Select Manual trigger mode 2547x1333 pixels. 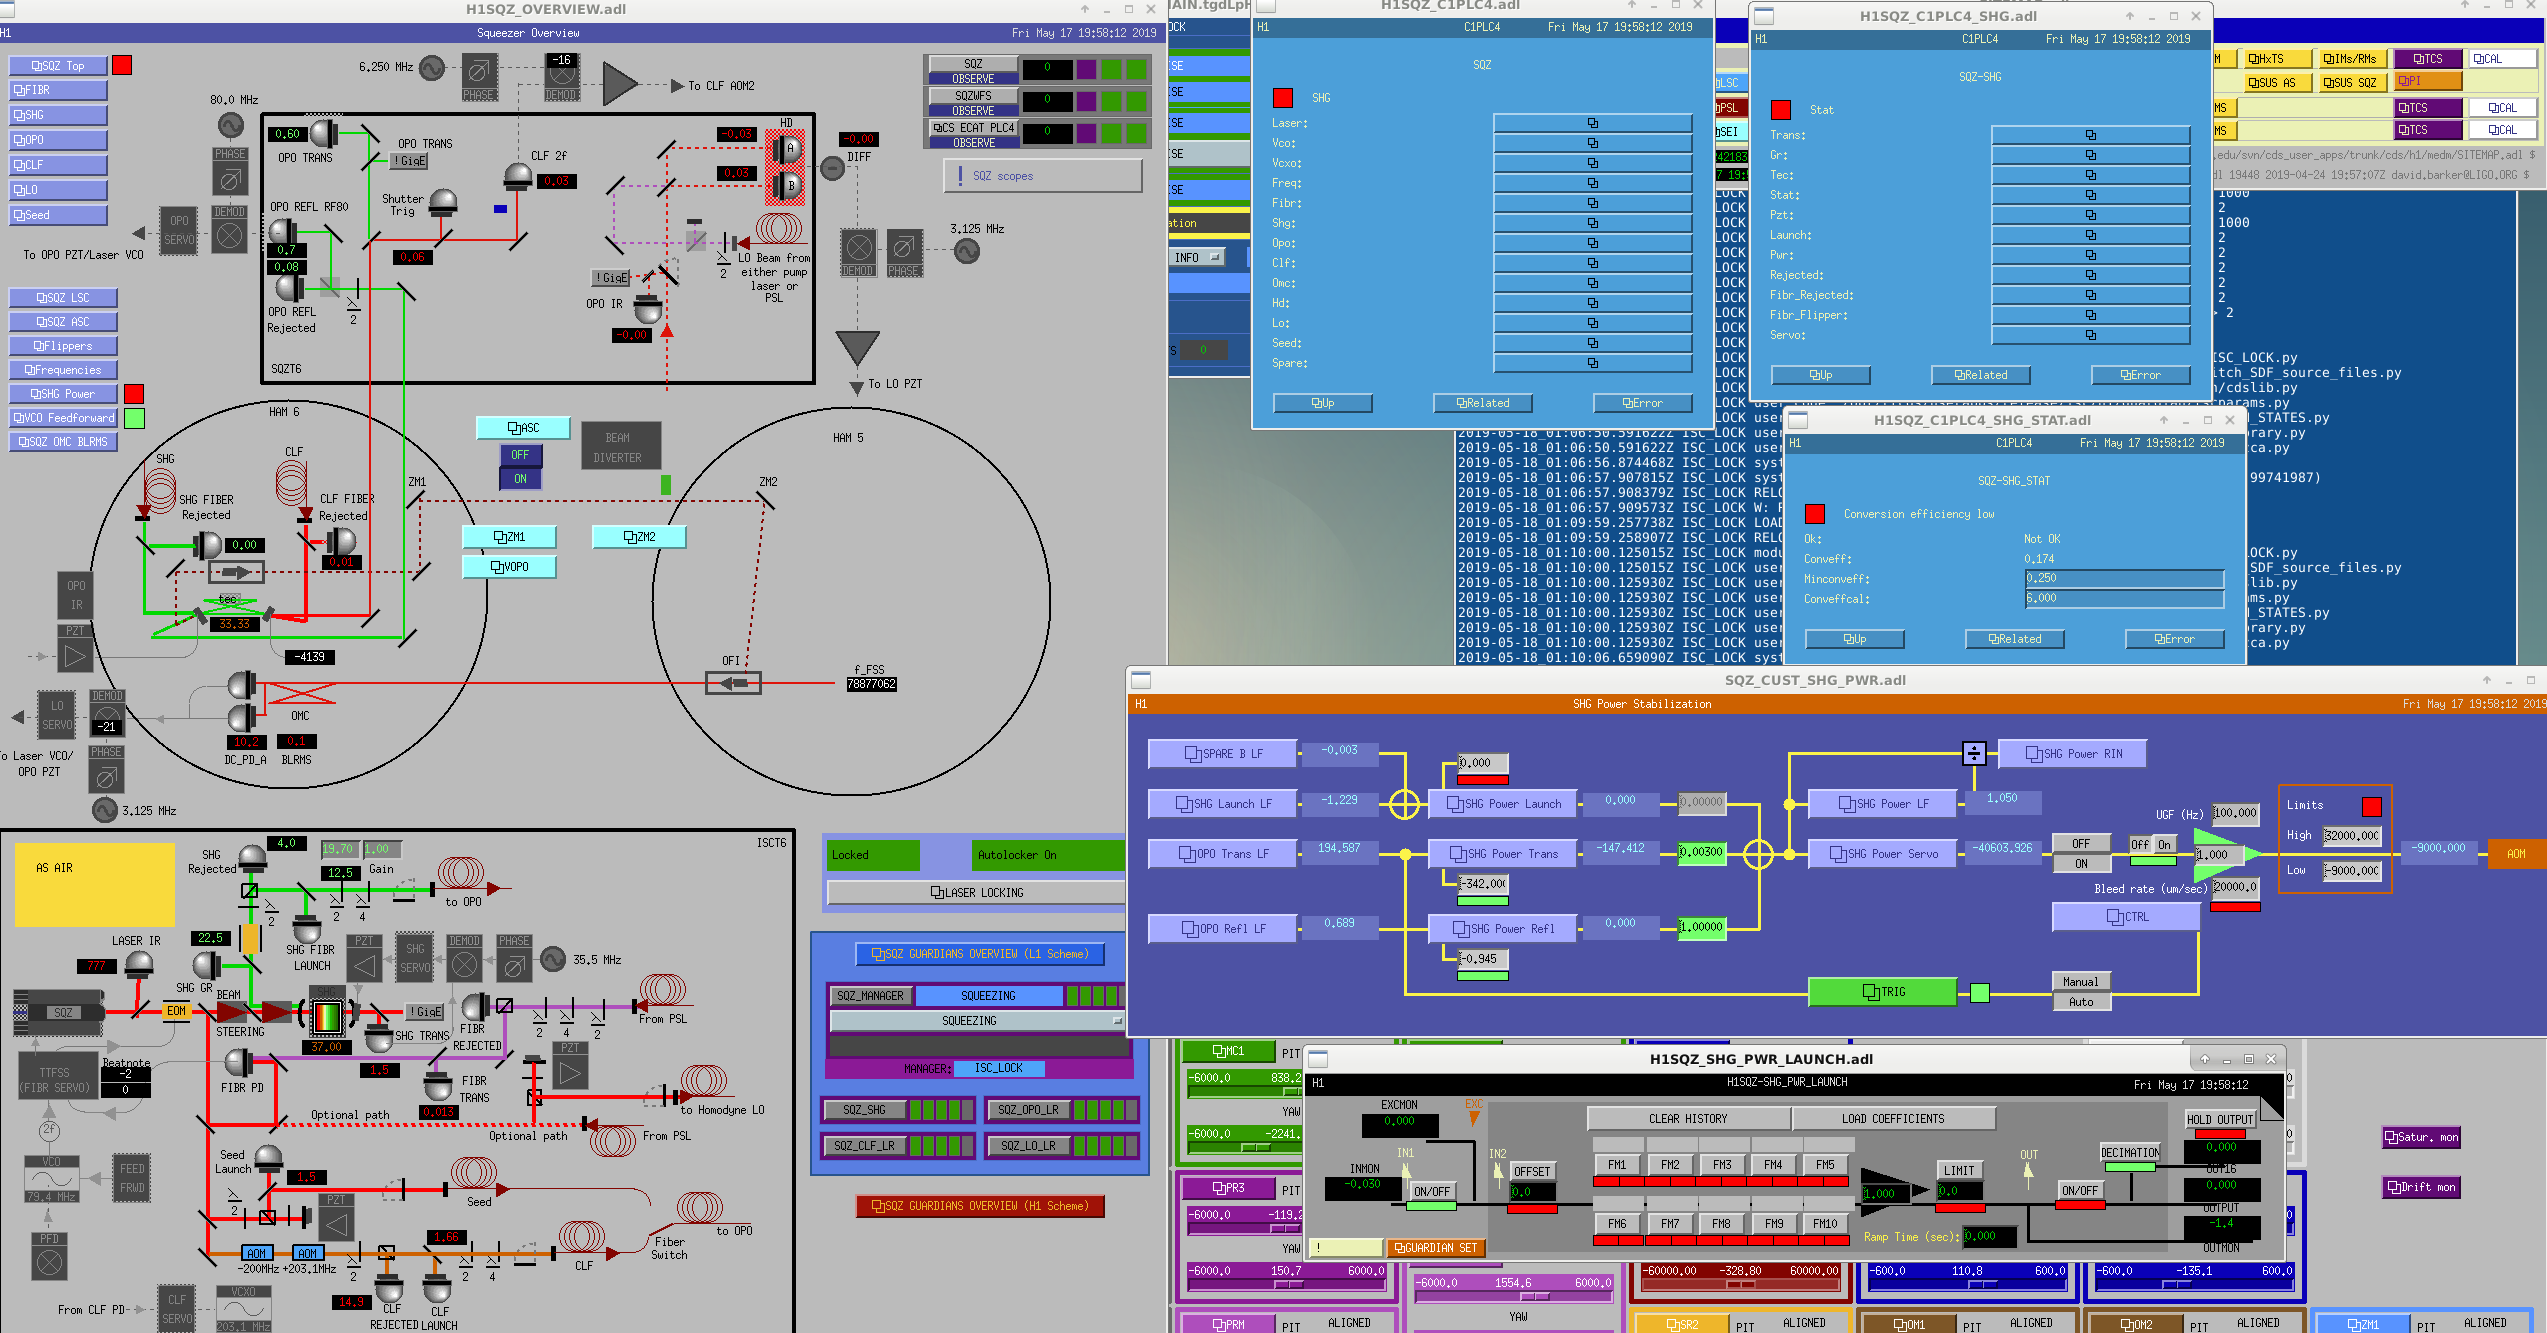pos(2081,982)
